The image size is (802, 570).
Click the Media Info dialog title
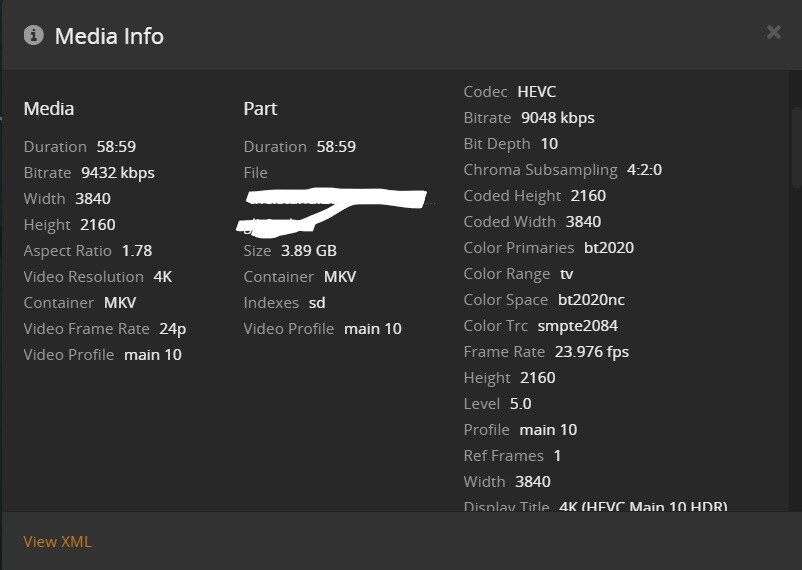pyautogui.click(x=109, y=36)
